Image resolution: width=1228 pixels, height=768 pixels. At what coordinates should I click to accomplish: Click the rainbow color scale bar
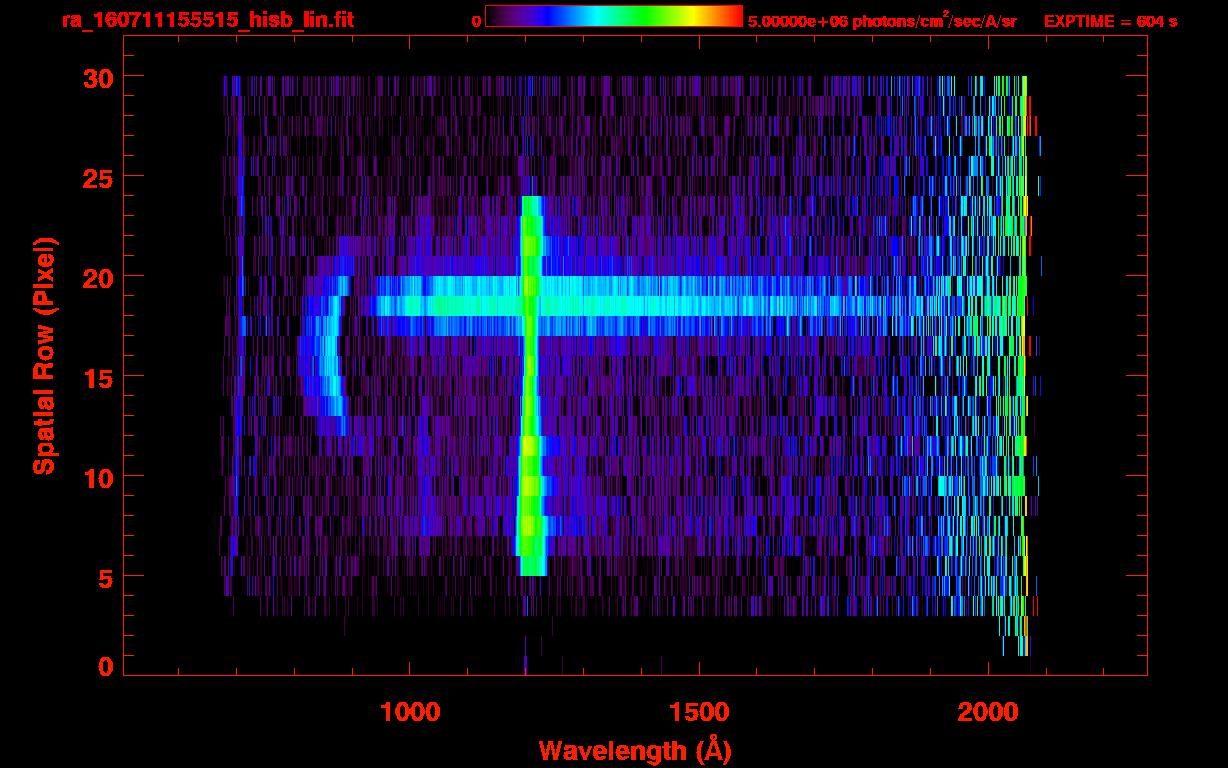[613, 17]
